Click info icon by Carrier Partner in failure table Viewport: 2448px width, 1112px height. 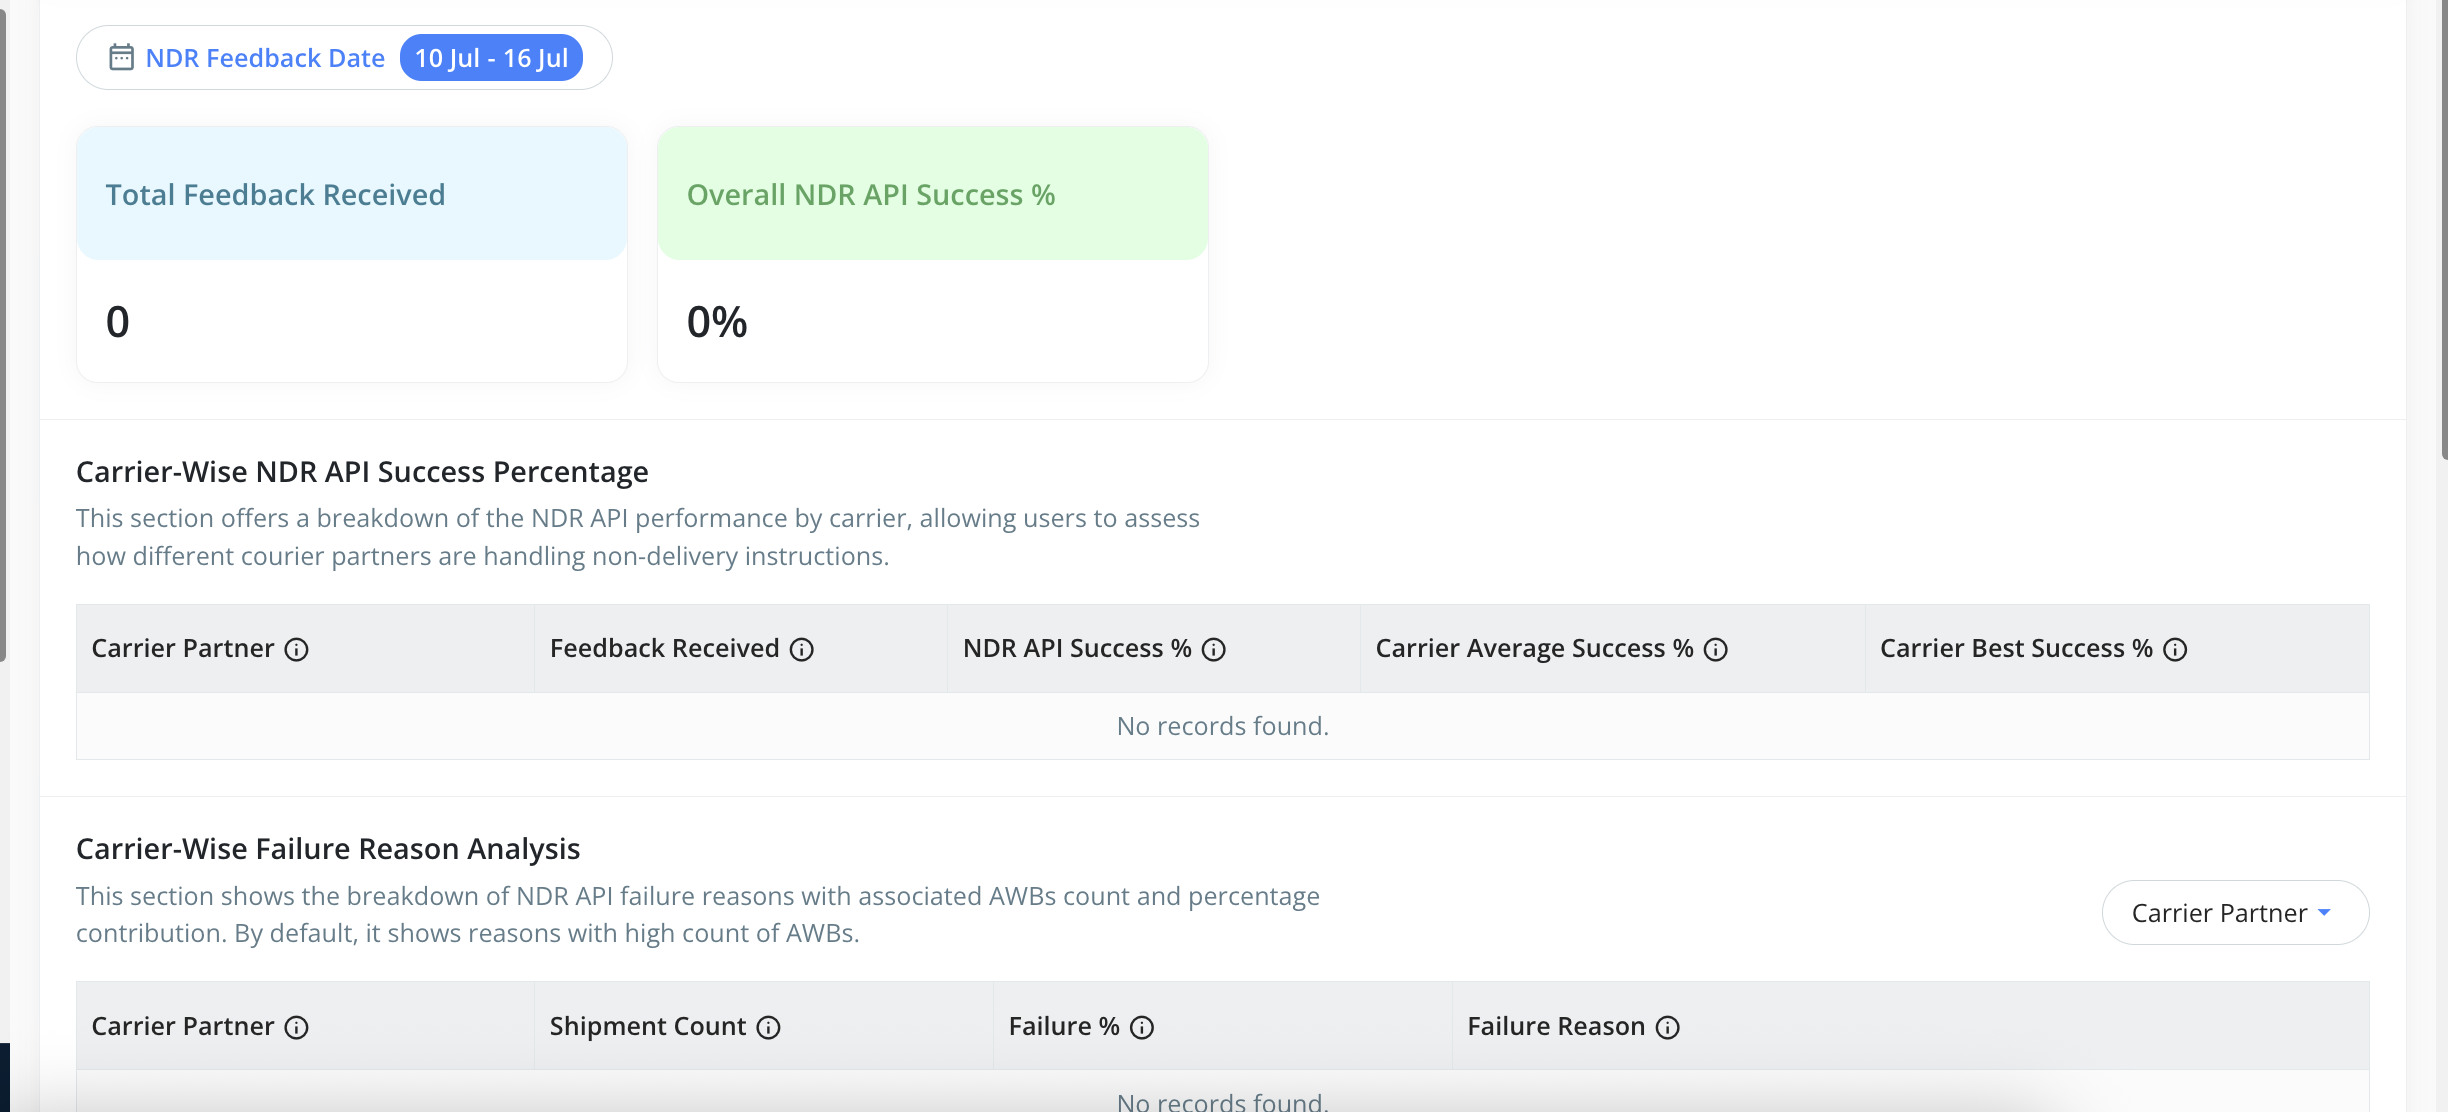point(297,1028)
